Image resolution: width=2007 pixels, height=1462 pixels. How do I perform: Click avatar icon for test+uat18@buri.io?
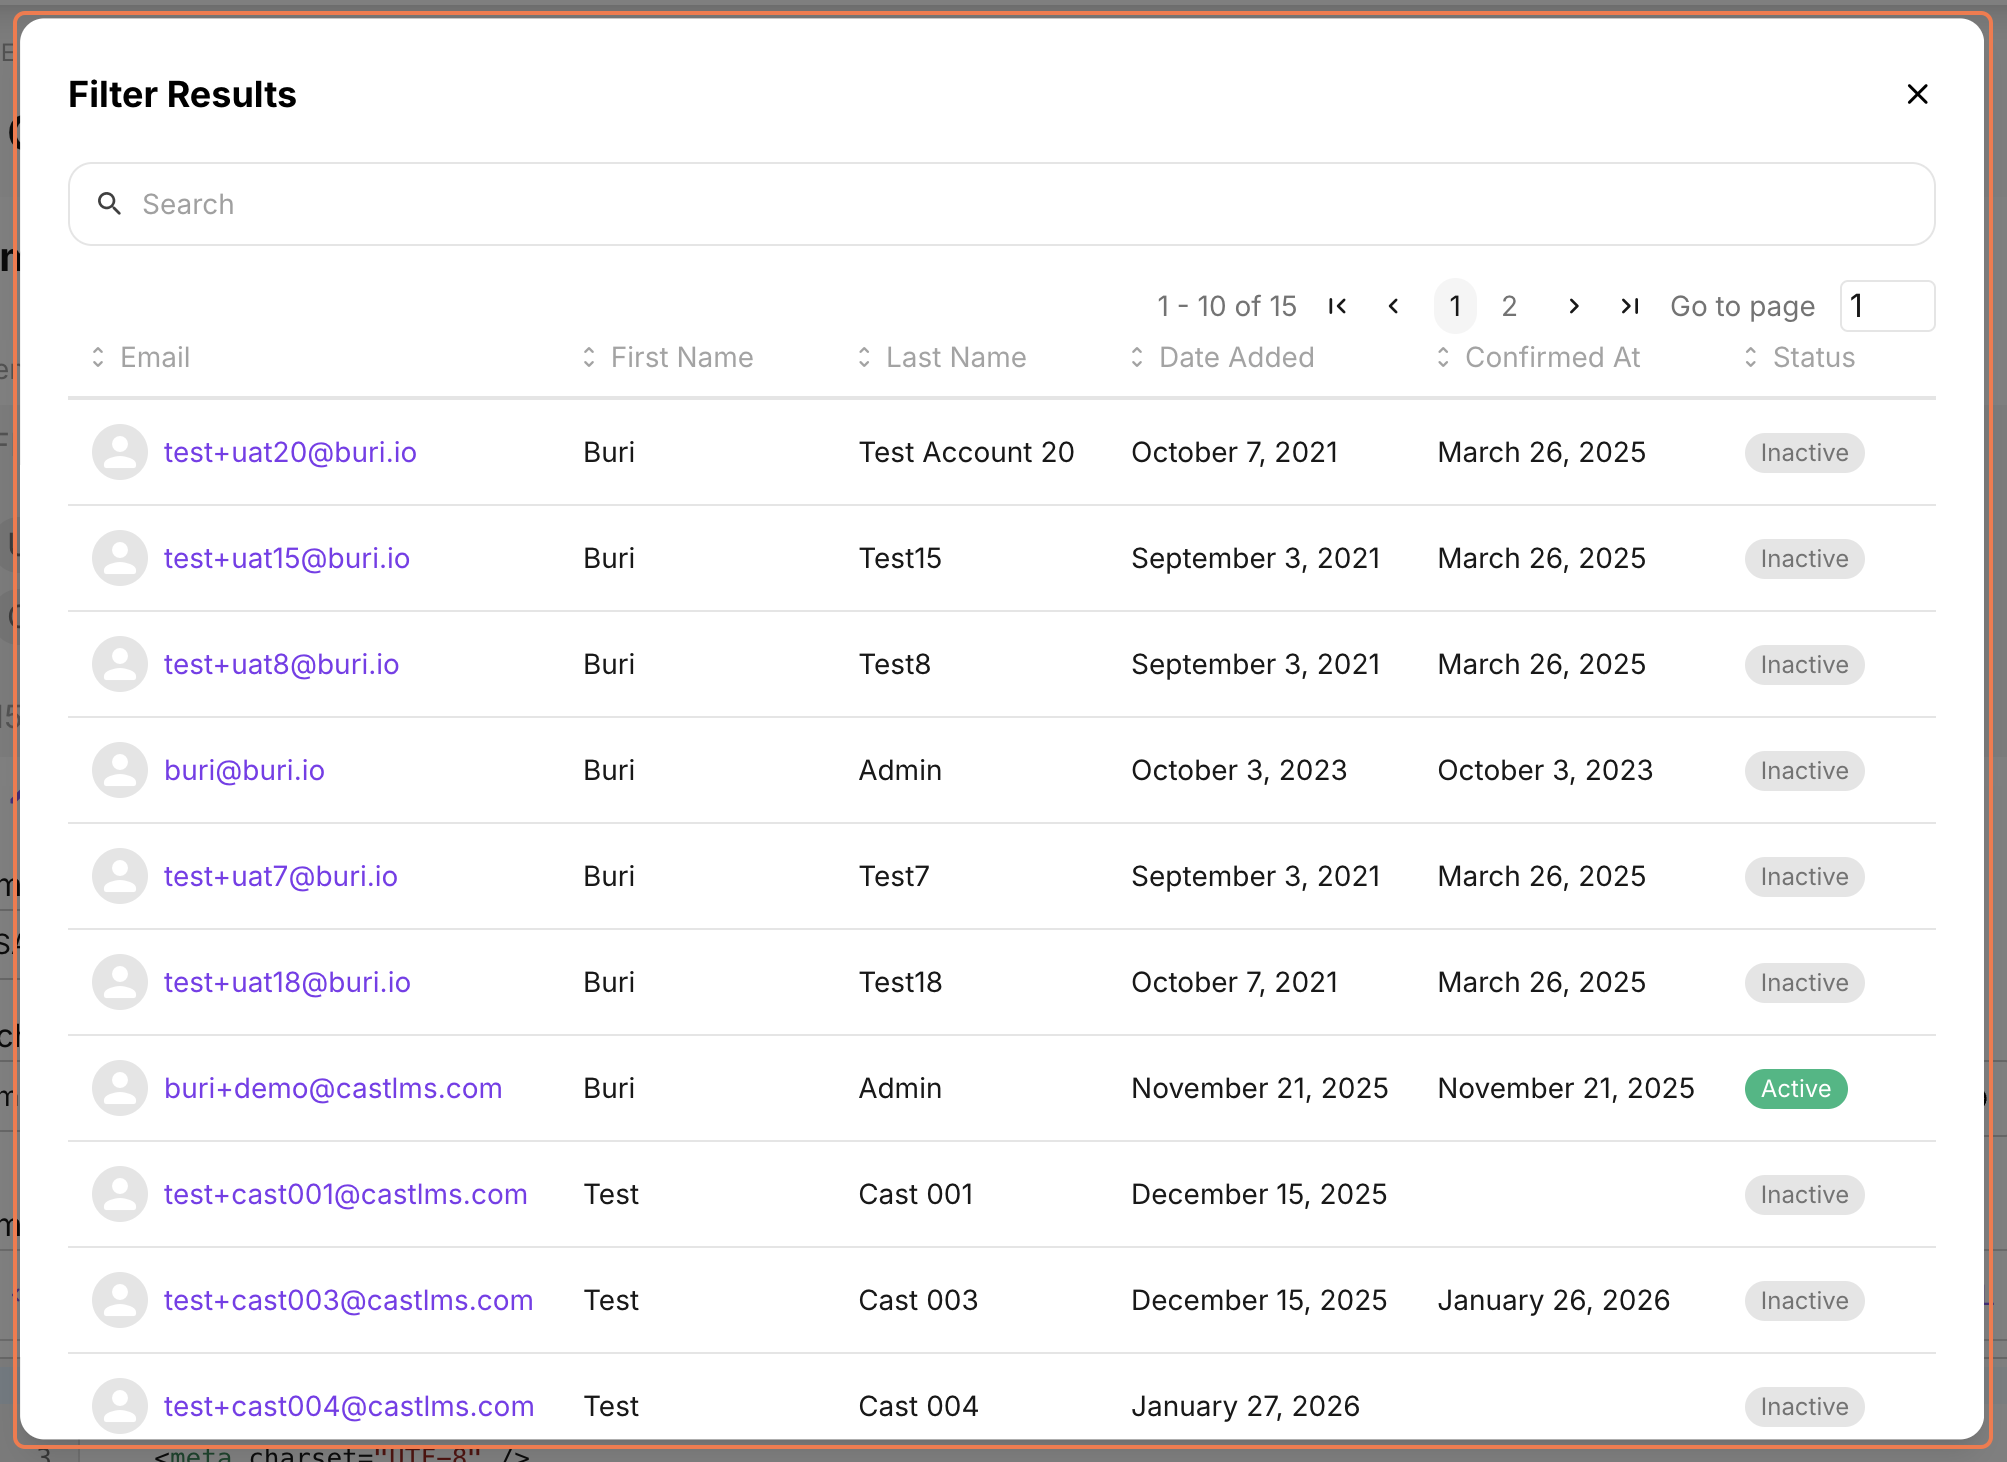[x=120, y=982]
